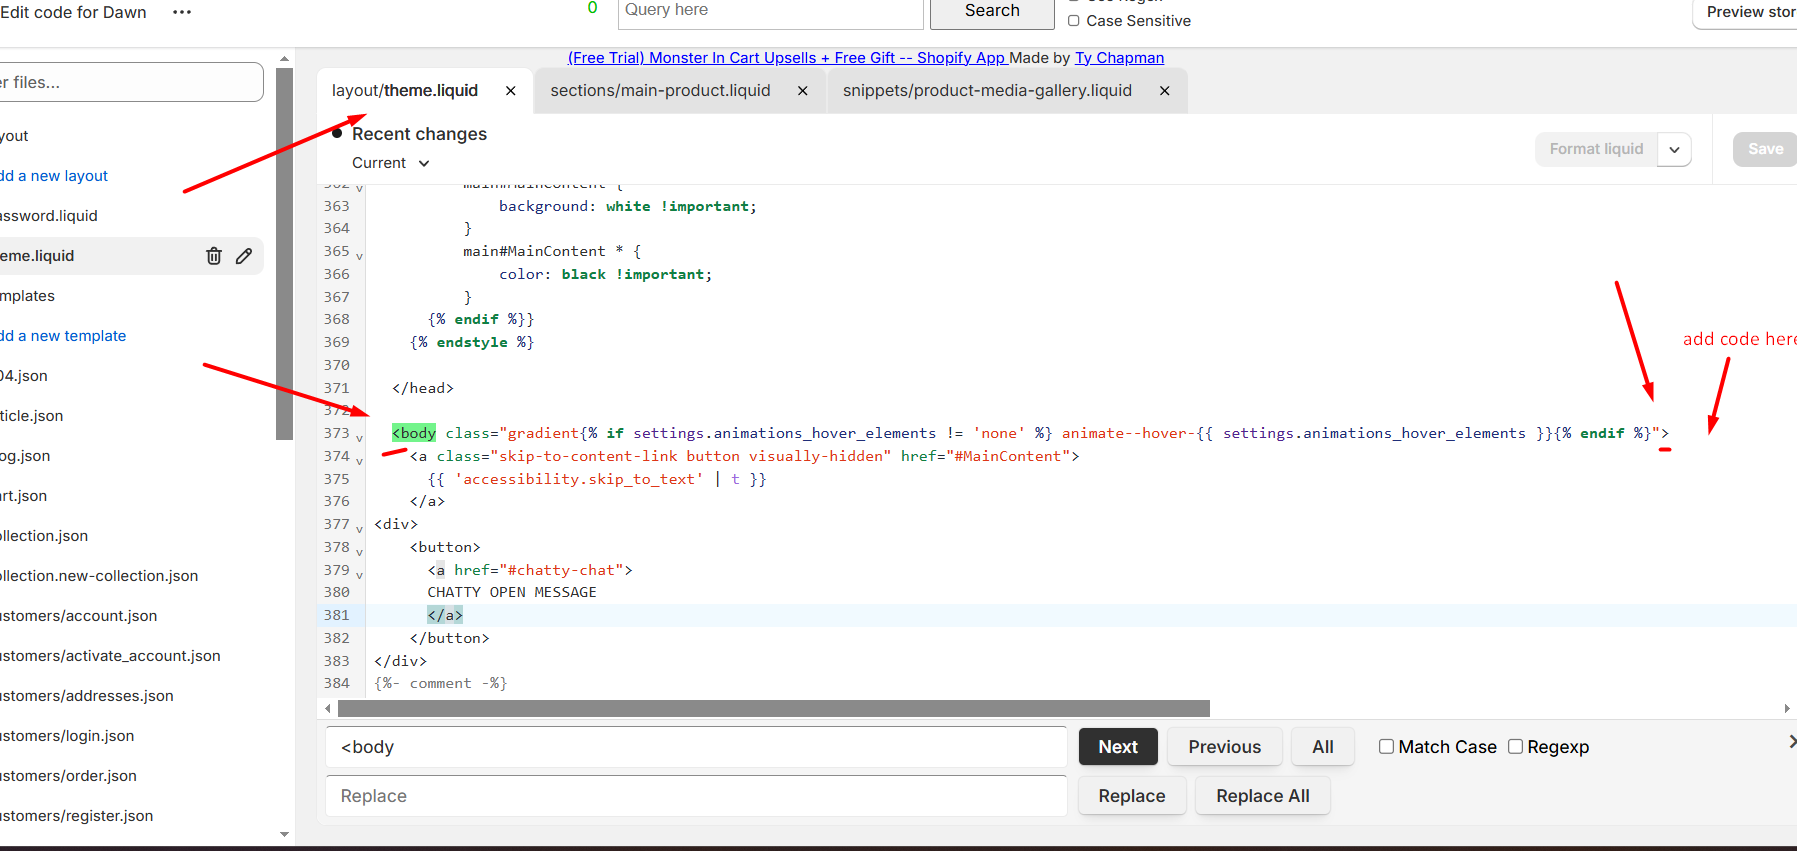Toggle the Case Sensitive checkbox
The width and height of the screenshot is (1797, 851).
point(1074,21)
